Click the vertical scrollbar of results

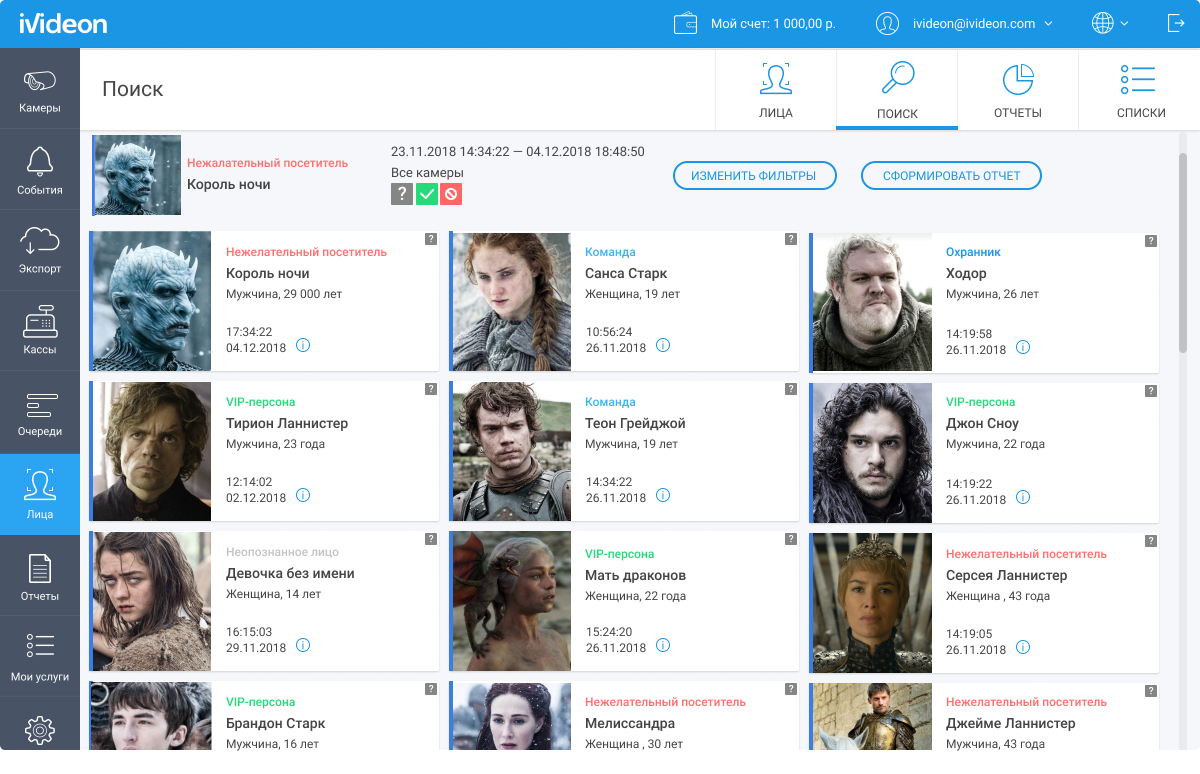1183,252
